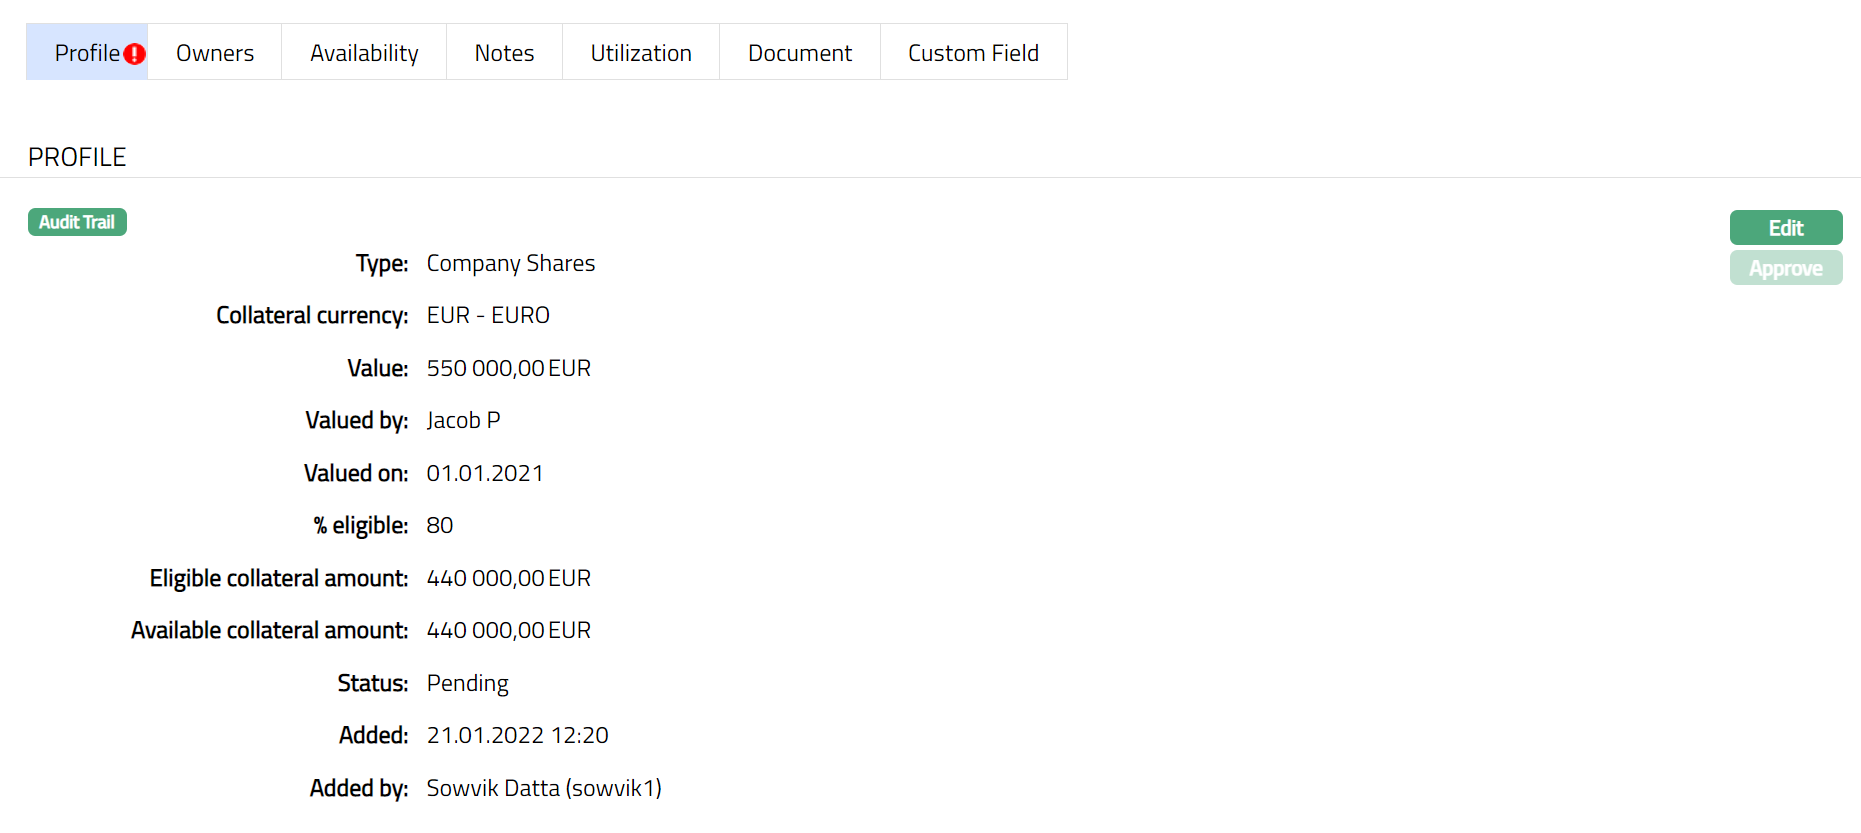Select the Profile tab label
This screenshot has width=1861, height=833.
tap(87, 53)
